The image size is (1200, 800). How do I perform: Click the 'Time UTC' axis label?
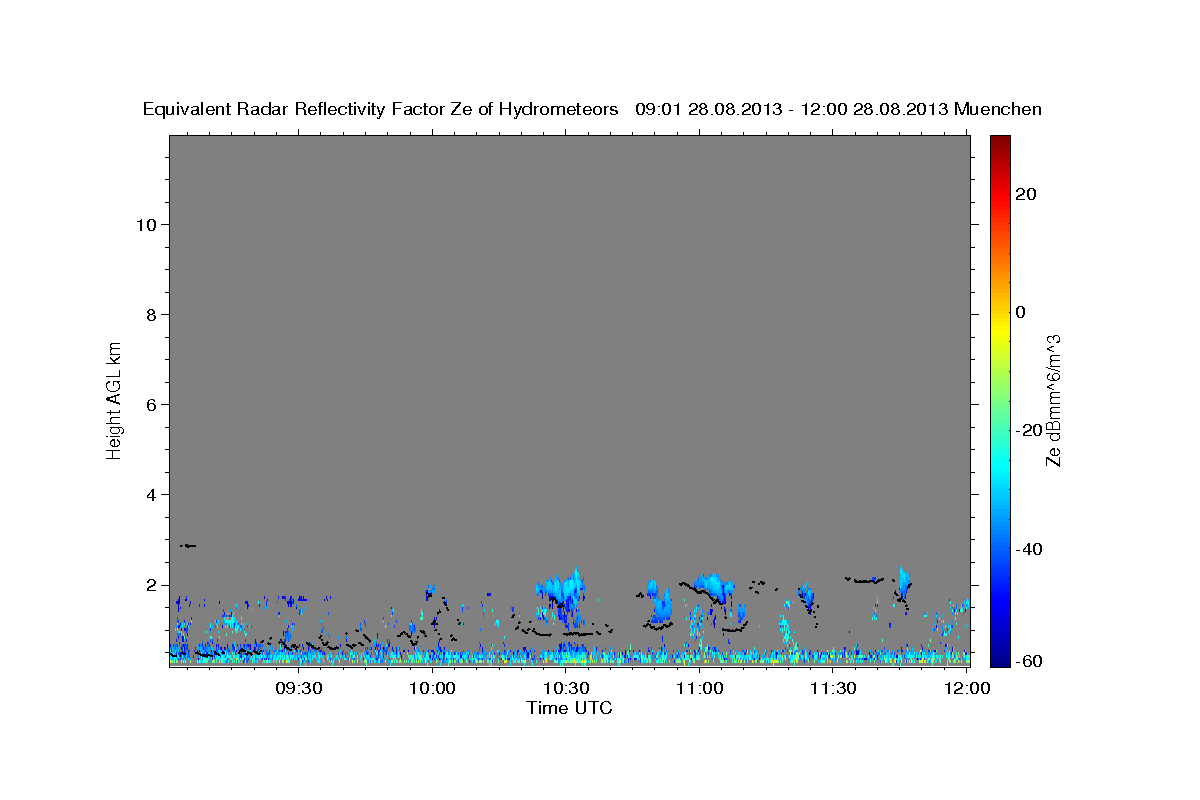pyautogui.click(x=569, y=708)
